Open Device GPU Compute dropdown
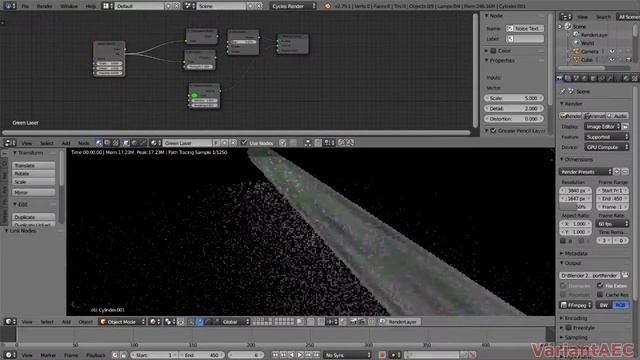The image size is (640, 360). (607, 147)
